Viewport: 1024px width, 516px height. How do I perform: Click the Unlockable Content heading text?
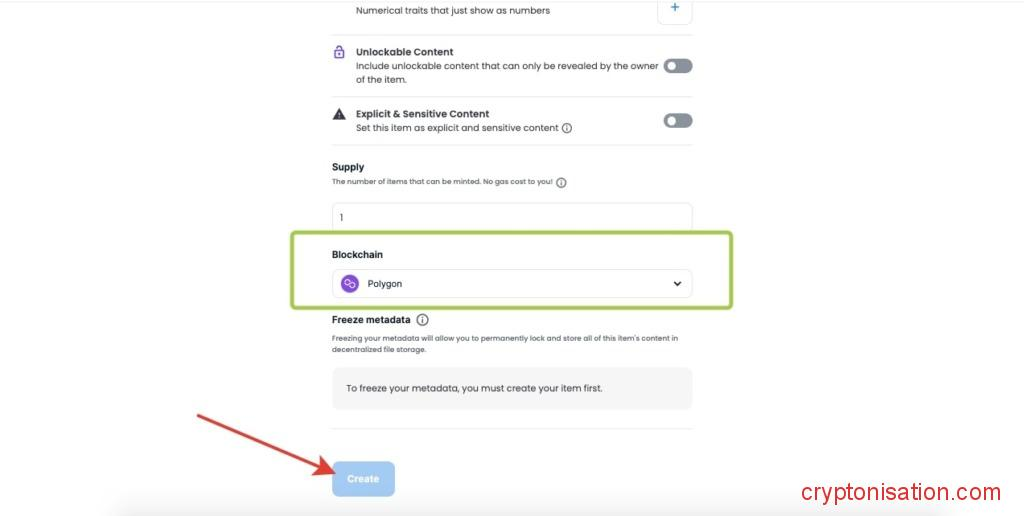pos(404,52)
